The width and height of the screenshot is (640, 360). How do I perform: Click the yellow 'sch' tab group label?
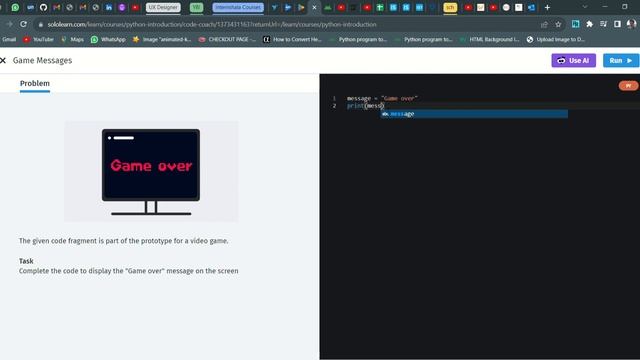(x=450, y=7)
